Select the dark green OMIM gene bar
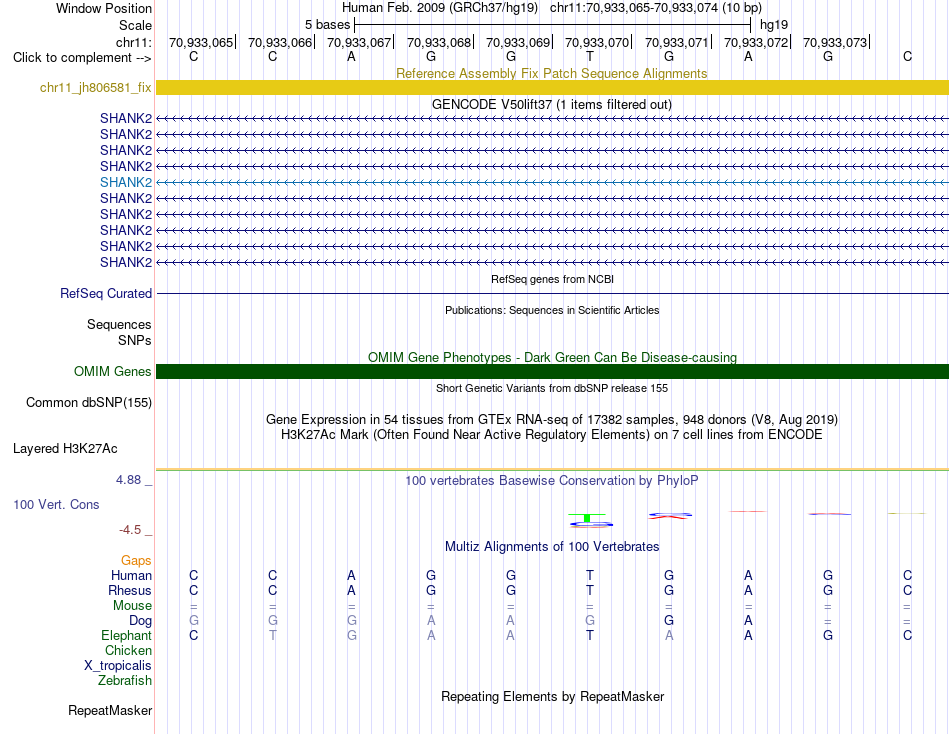The height and width of the screenshot is (734, 950). 552,372
